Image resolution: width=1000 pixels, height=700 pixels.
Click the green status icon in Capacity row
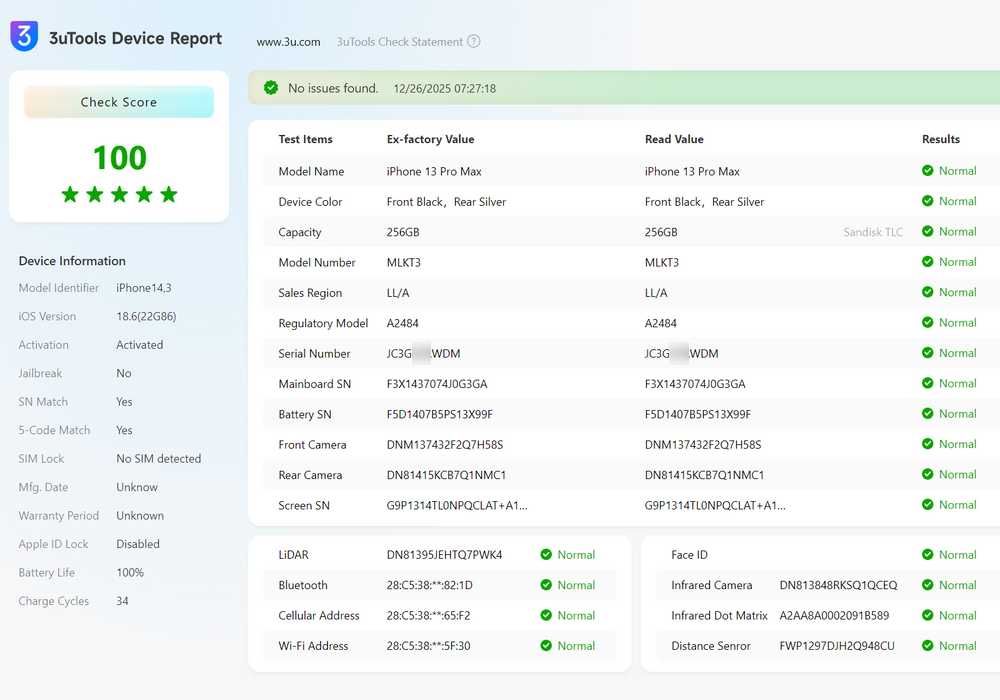pos(928,232)
